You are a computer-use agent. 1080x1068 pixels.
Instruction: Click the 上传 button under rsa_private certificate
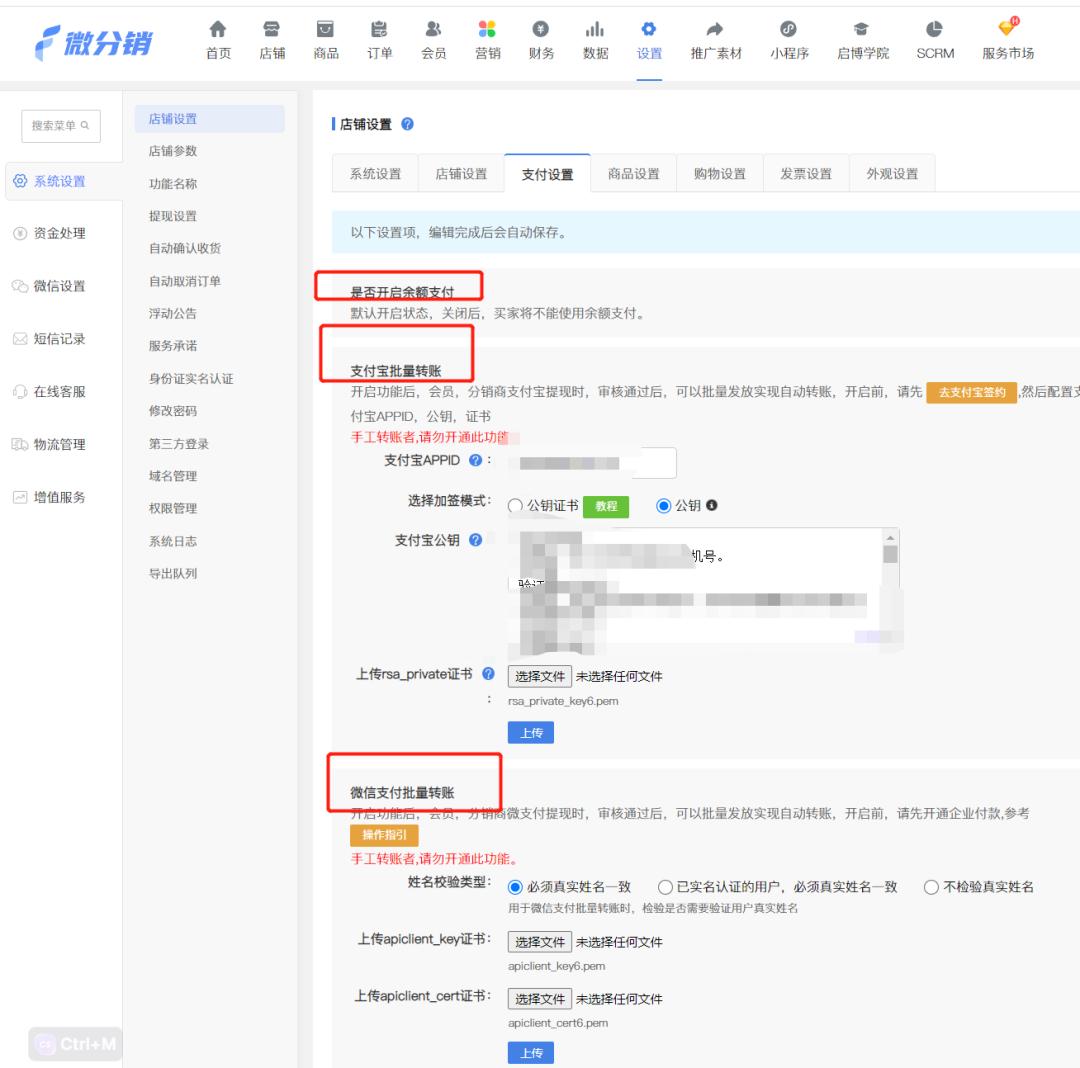(x=530, y=732)
